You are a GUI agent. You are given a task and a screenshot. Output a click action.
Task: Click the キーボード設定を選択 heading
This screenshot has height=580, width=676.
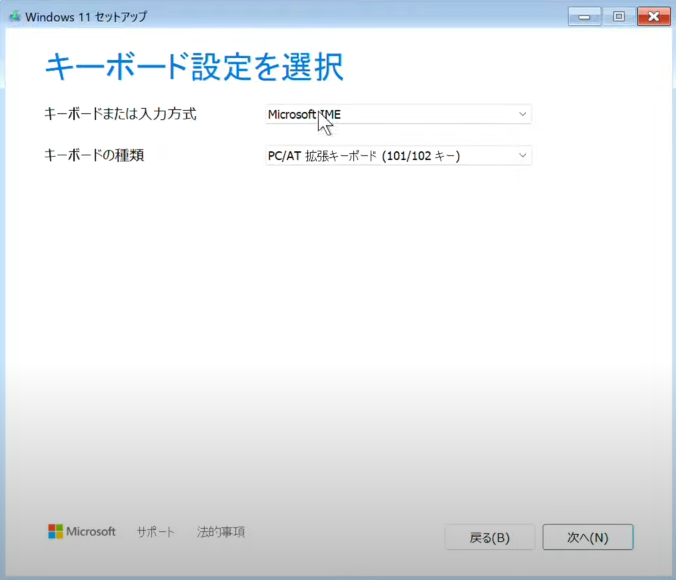tap(194, 67)
